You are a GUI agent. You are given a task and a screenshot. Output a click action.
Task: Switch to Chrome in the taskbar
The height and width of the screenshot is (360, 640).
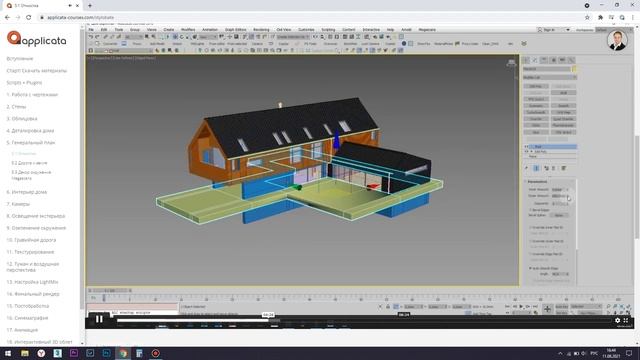(123, 353)
